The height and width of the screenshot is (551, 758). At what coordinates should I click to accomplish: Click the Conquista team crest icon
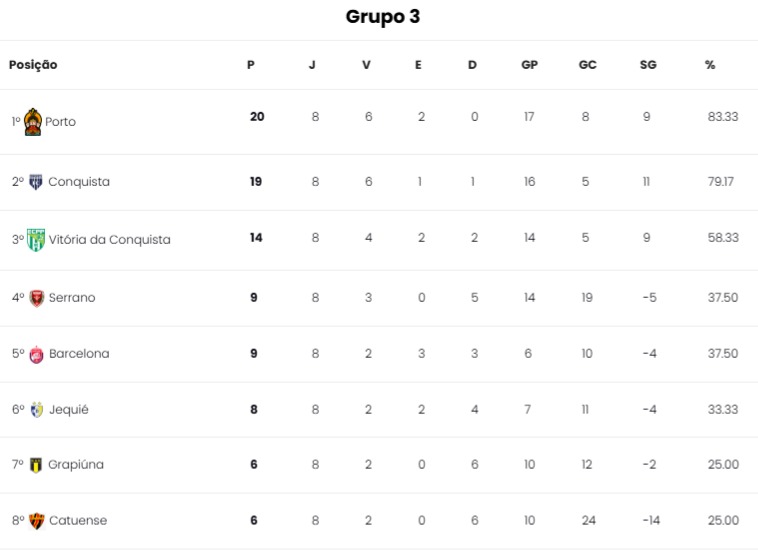pos(36,182)
